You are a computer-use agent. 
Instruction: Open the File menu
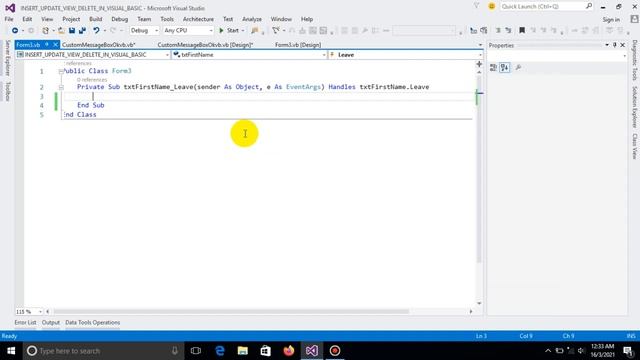click(9, 19)
